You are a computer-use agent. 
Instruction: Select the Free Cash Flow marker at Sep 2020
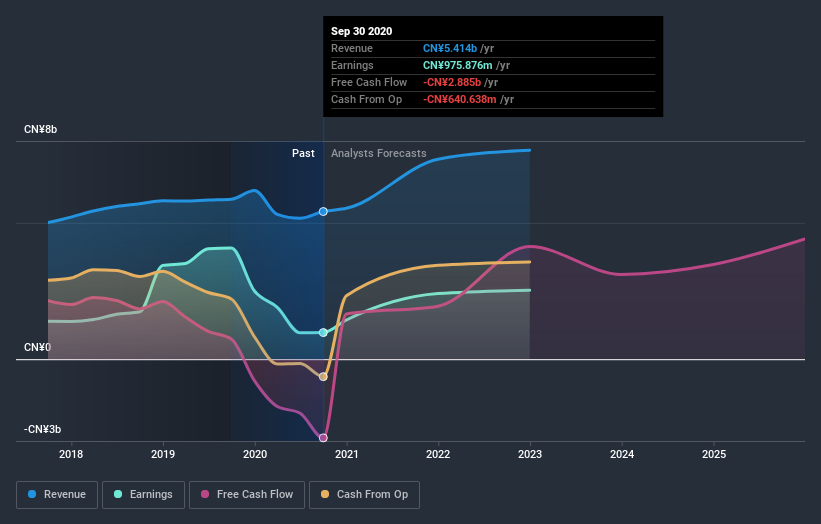[x=323, y=438]
